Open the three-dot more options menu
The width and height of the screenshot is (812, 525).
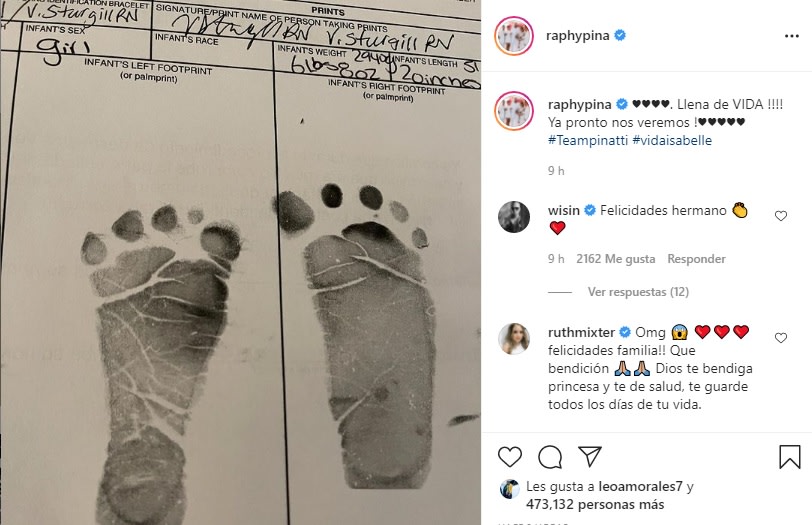click(791, 36)
